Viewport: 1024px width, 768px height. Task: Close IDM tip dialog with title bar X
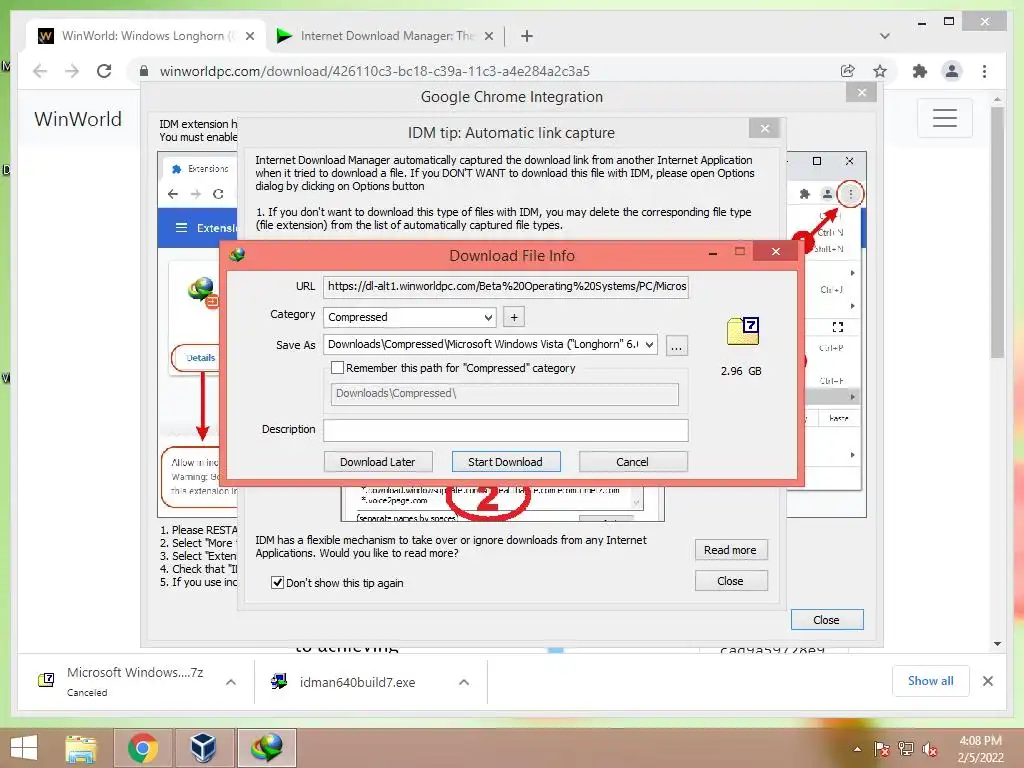point(765,128)
